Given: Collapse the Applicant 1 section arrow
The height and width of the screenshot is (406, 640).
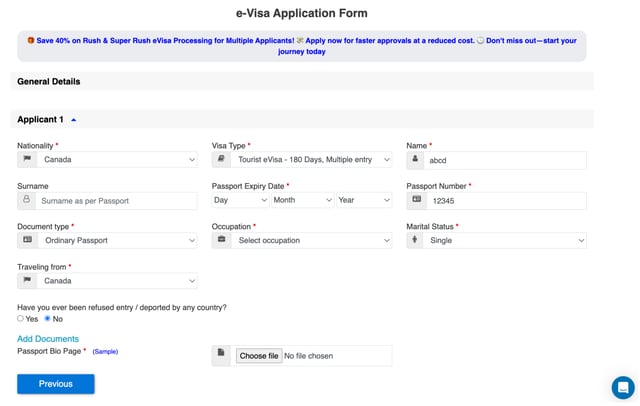Looking at the screenshot, I should (73, 120).
